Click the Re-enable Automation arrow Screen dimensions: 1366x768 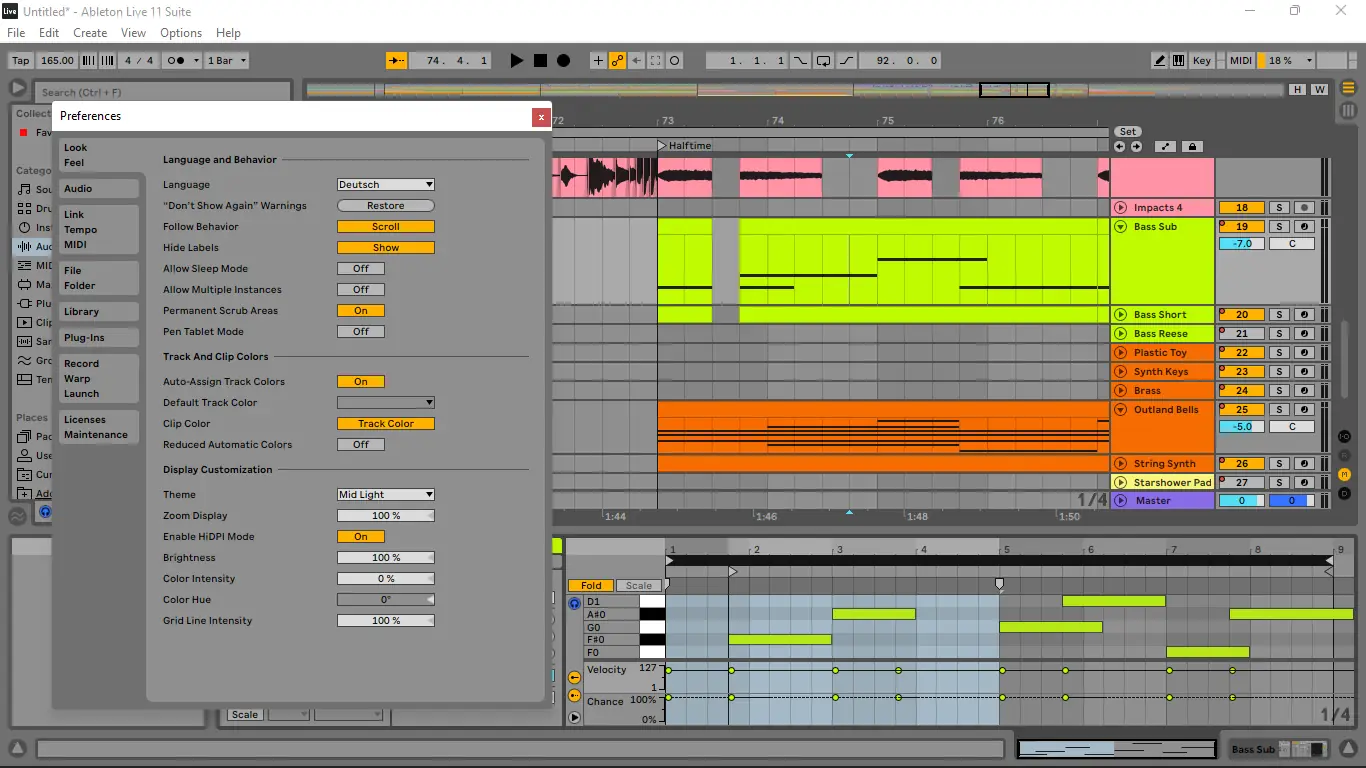pyautogui.click(x=636, y=61)
